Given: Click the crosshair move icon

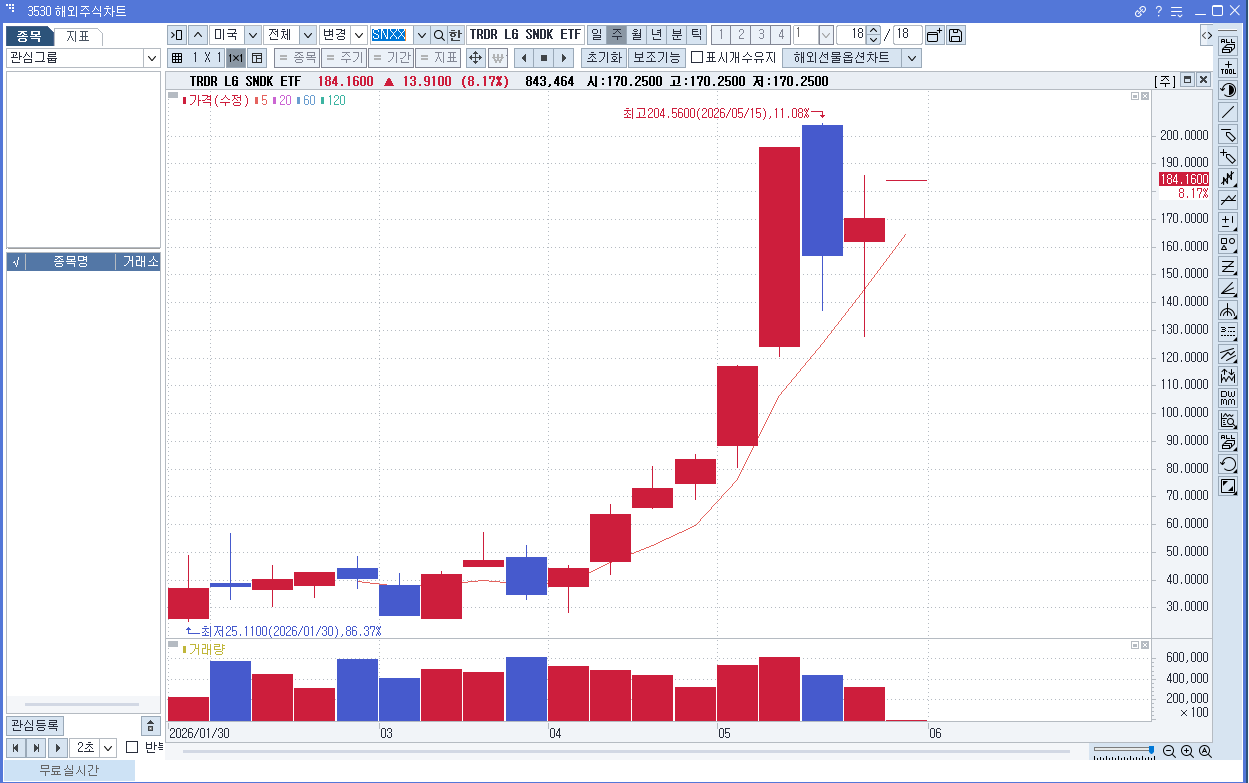Looking at the screenshot, I should [x=476, y=58].
